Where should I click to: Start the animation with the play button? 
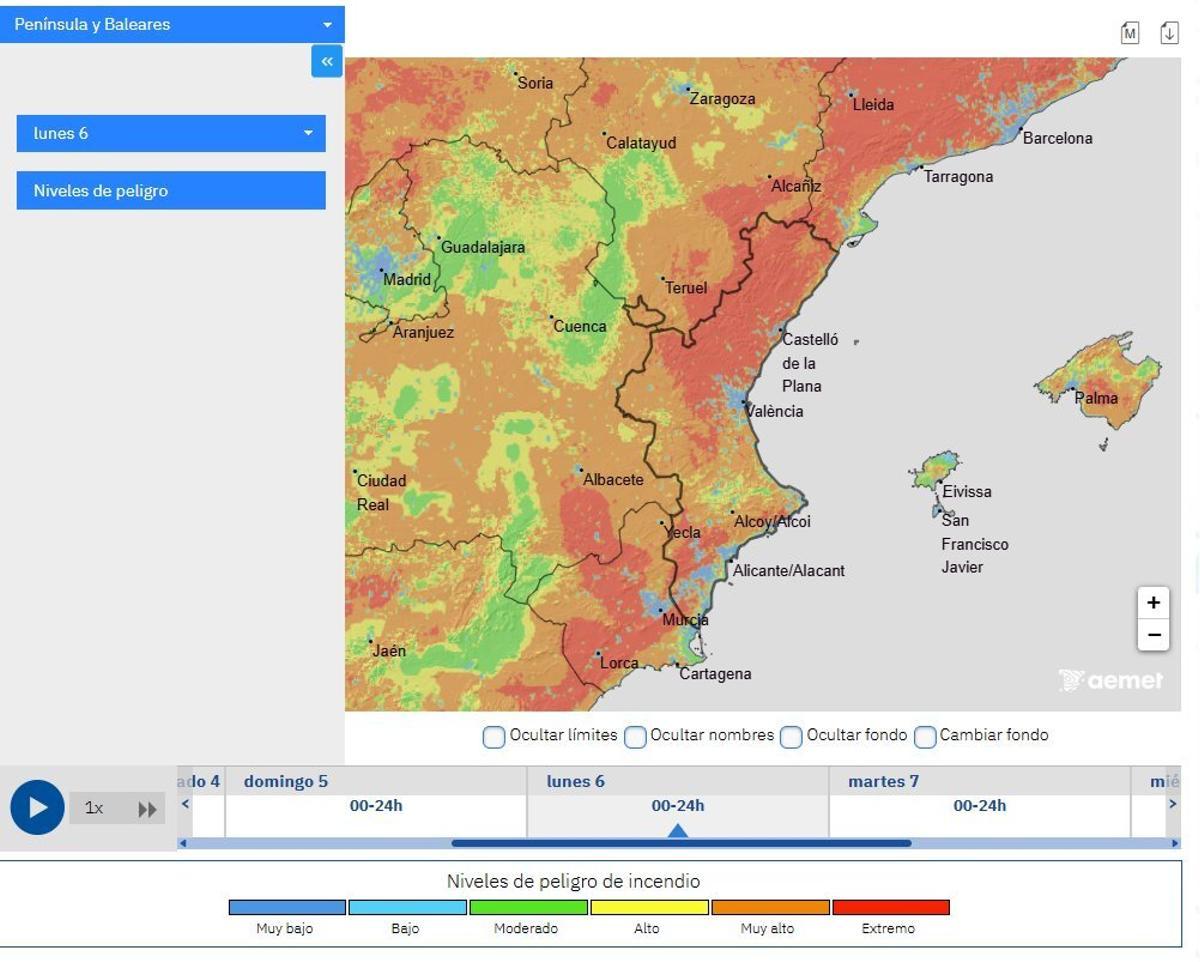(x=37, y=807)
